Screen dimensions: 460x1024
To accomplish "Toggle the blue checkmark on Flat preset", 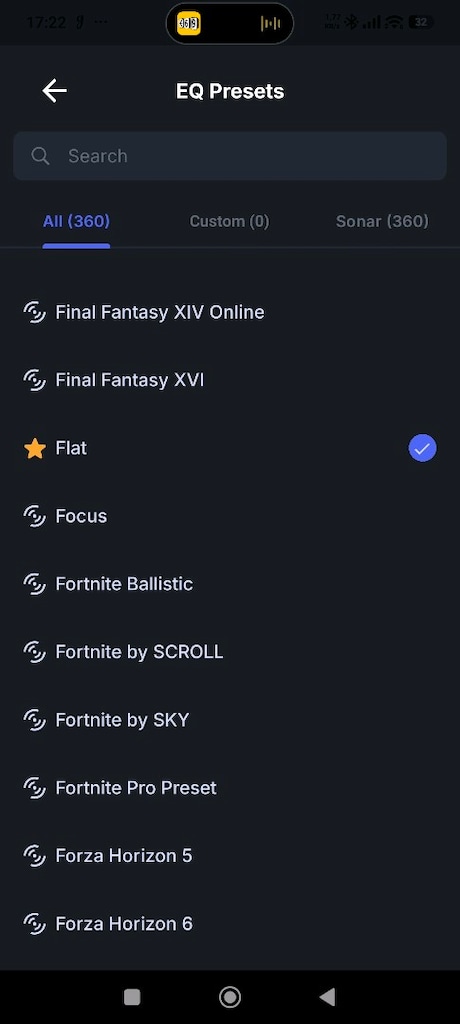I will (x=422, y=449).
